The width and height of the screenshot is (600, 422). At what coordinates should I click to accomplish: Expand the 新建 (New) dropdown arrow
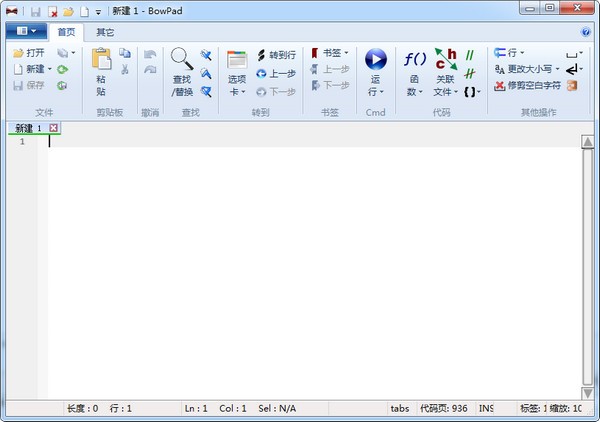48,69
